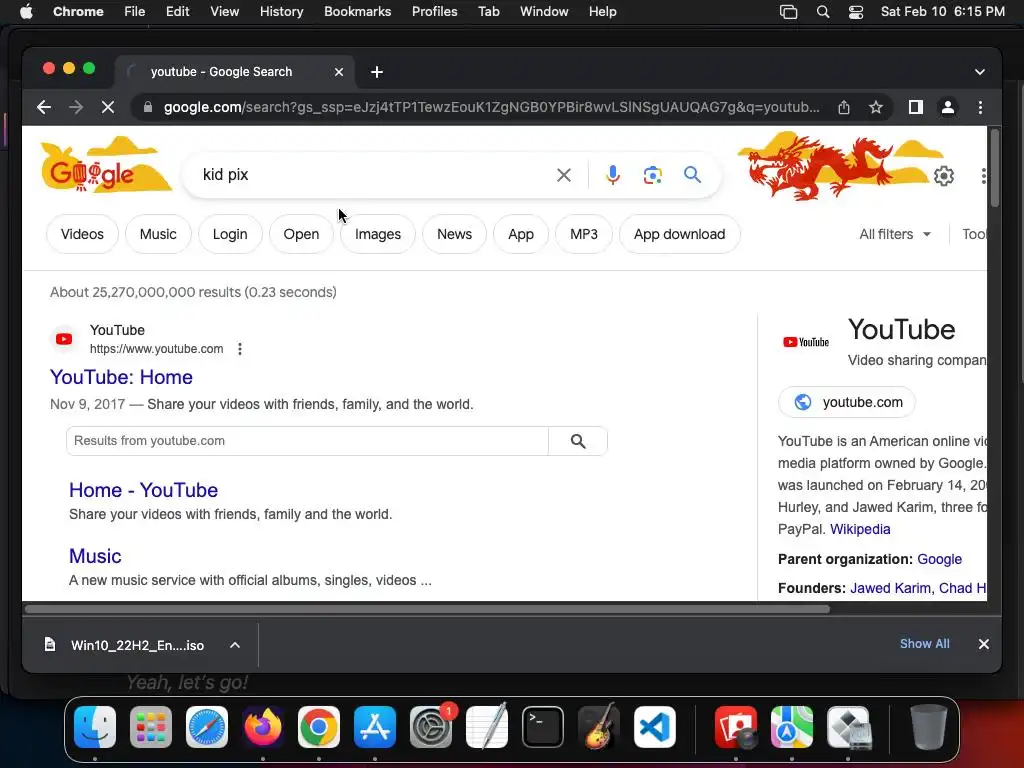
Task: Toggle Chrome's side panel icon
Action: (916, 107)
